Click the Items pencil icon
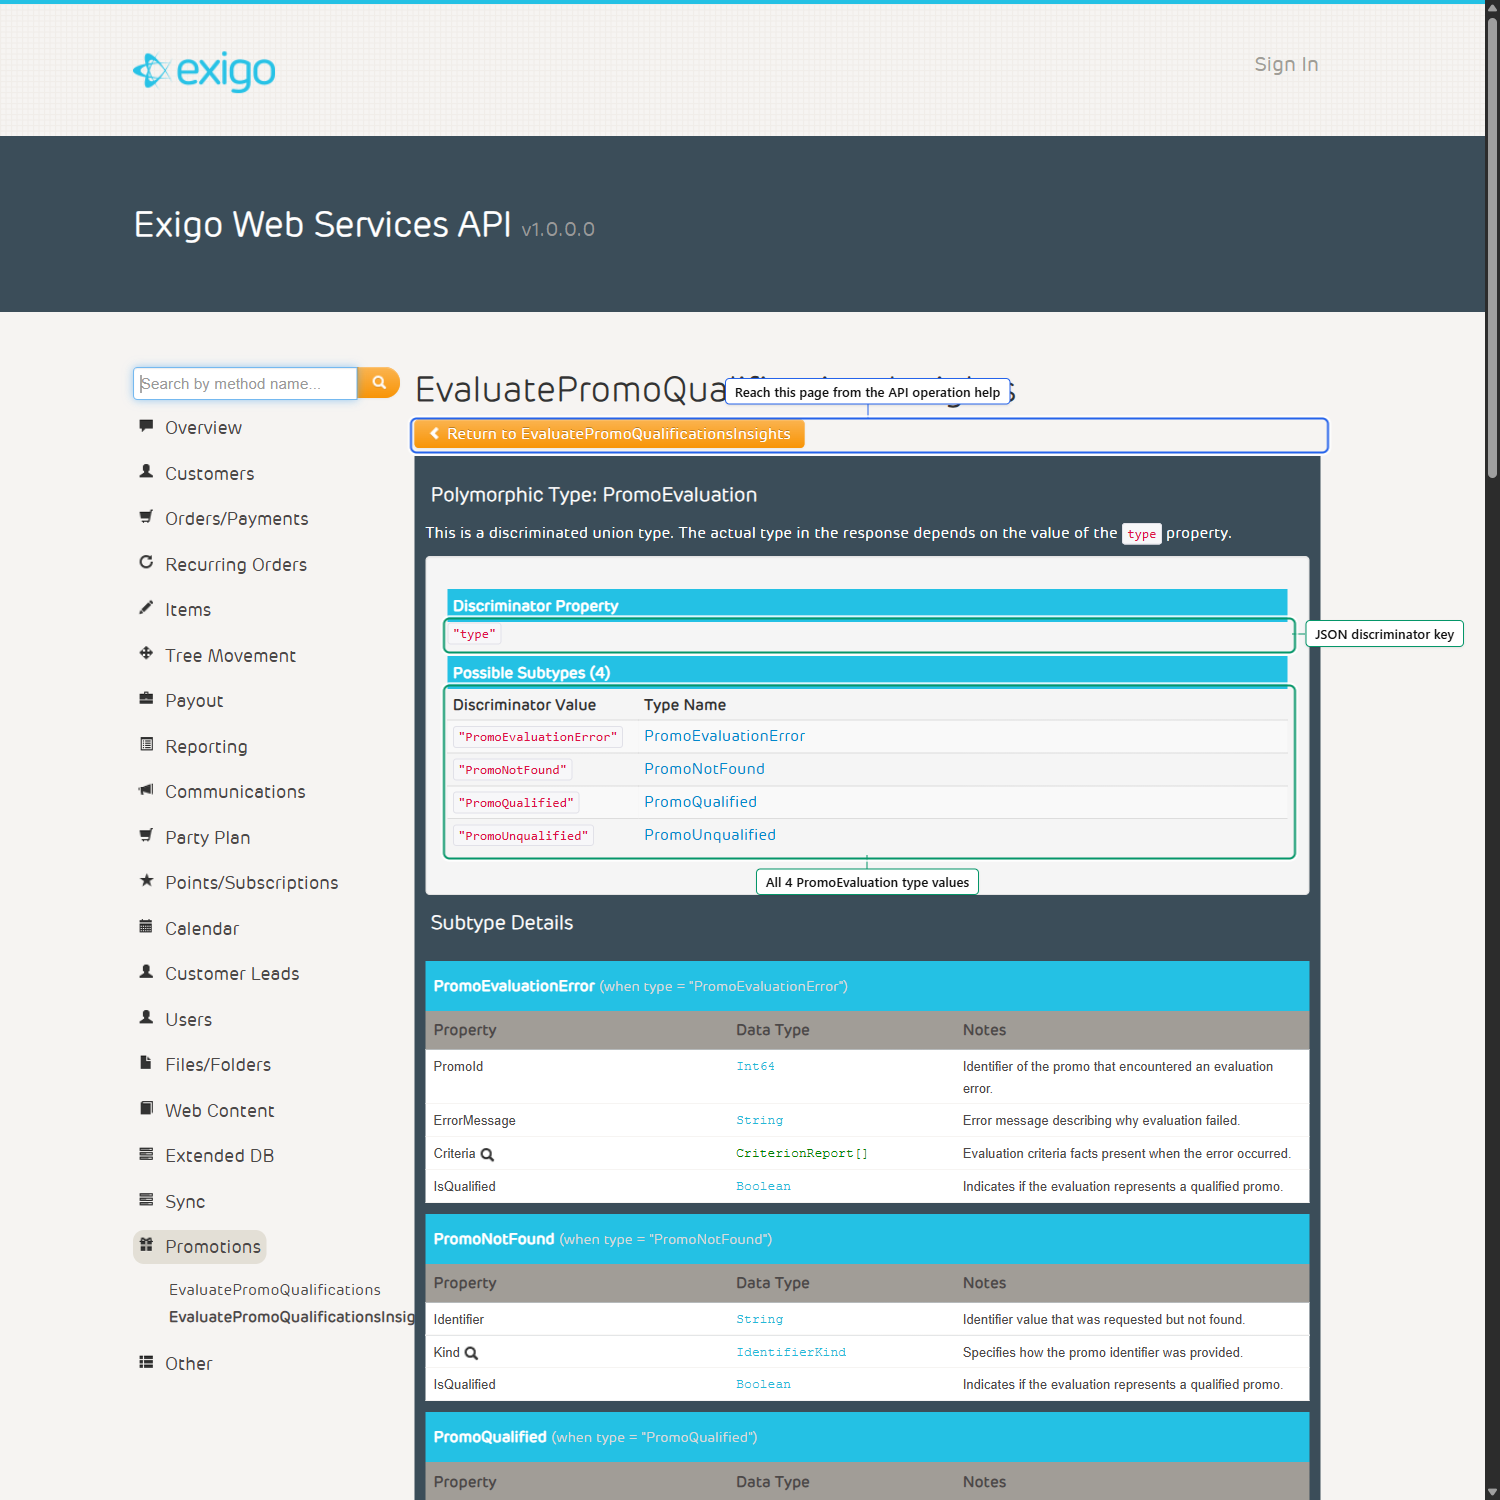 146,608
